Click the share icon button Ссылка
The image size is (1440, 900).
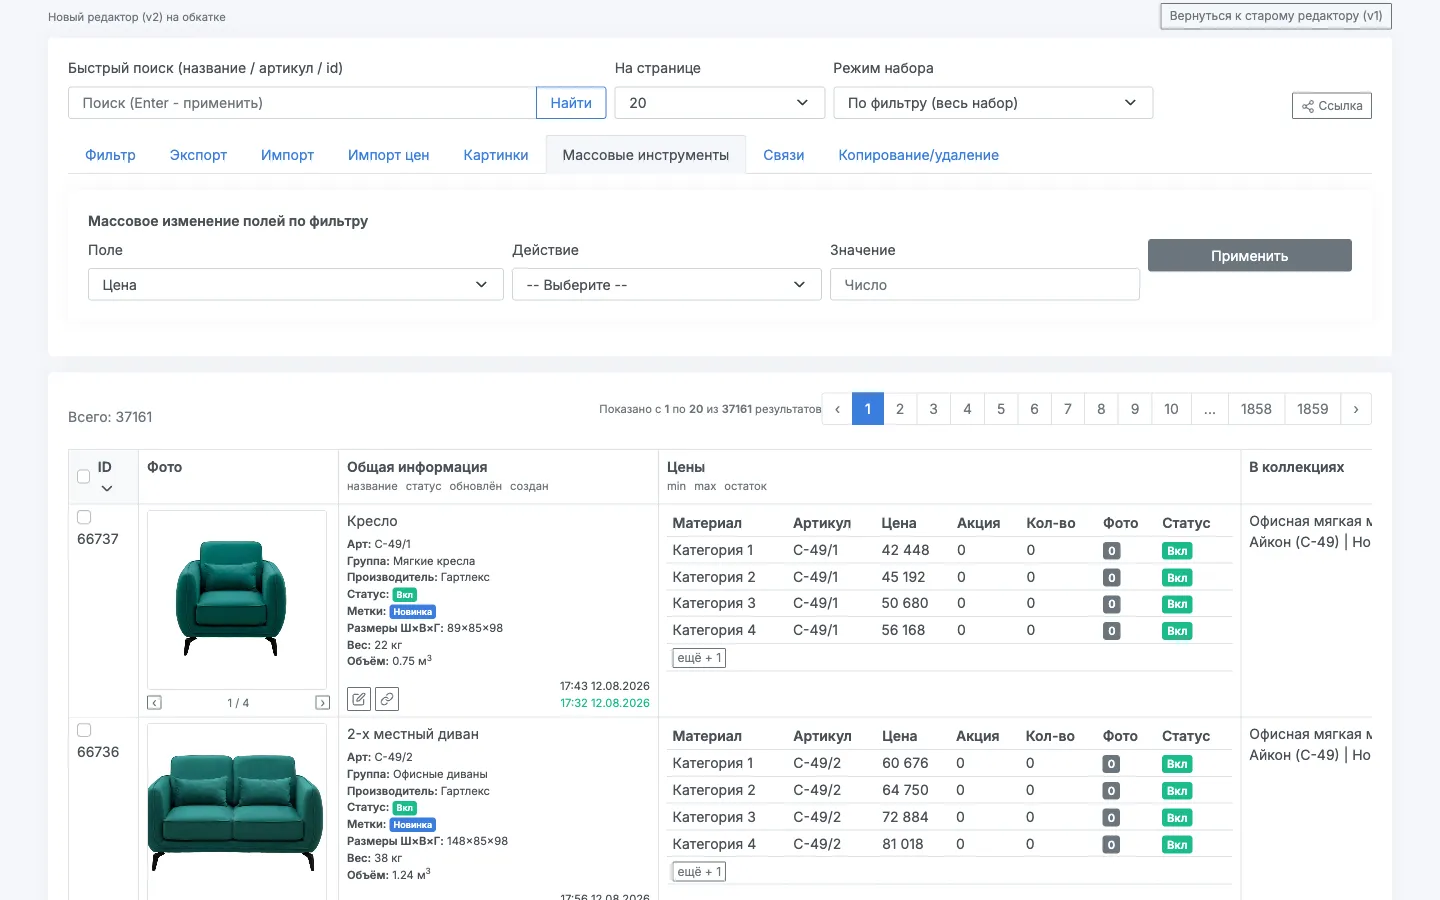(1331, 106)
